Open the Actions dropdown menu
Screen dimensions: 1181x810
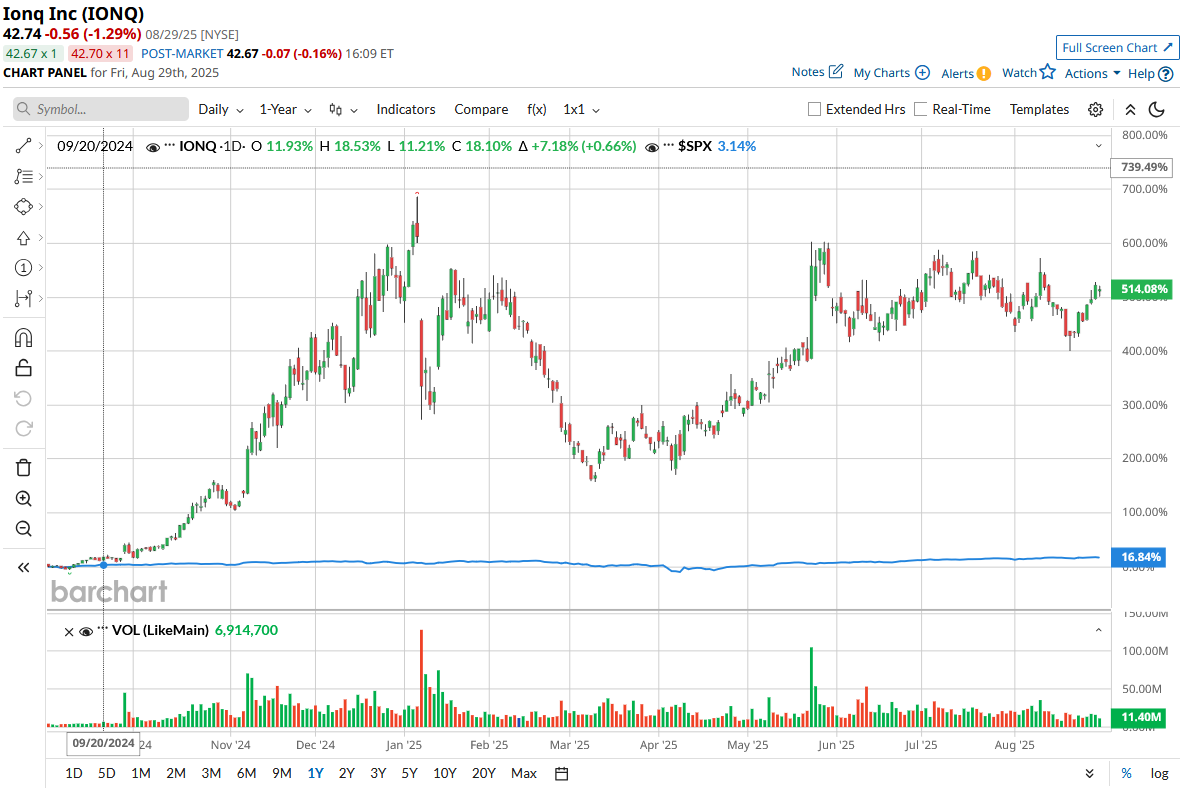pyautogui.click(x=1092, y=73)
